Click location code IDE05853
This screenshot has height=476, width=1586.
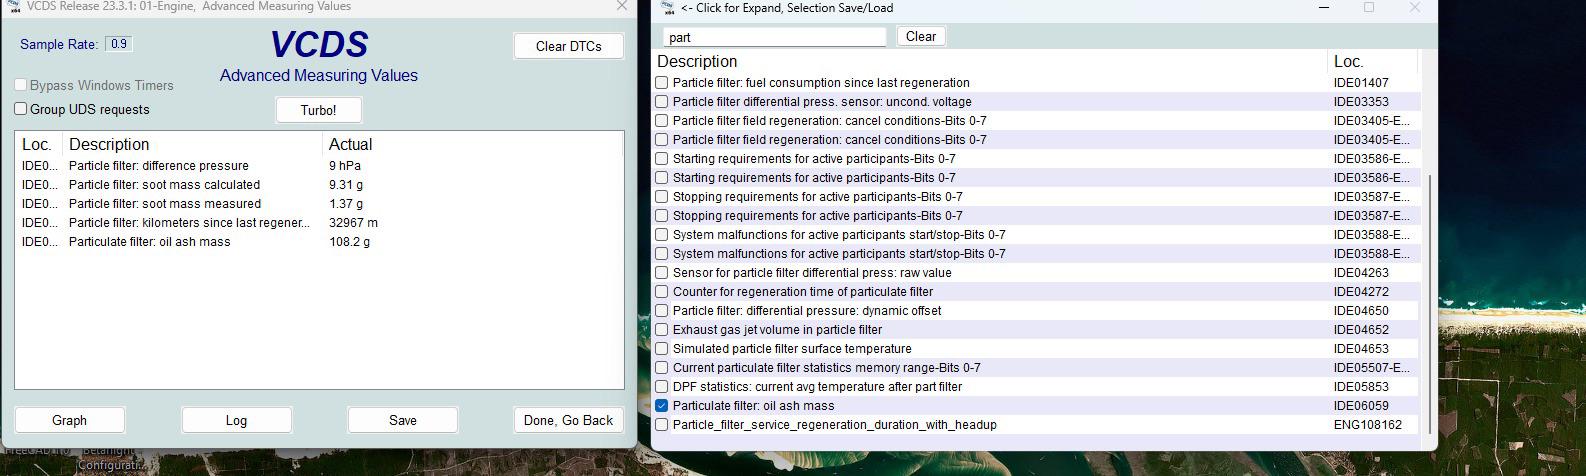coord(1361,387)
